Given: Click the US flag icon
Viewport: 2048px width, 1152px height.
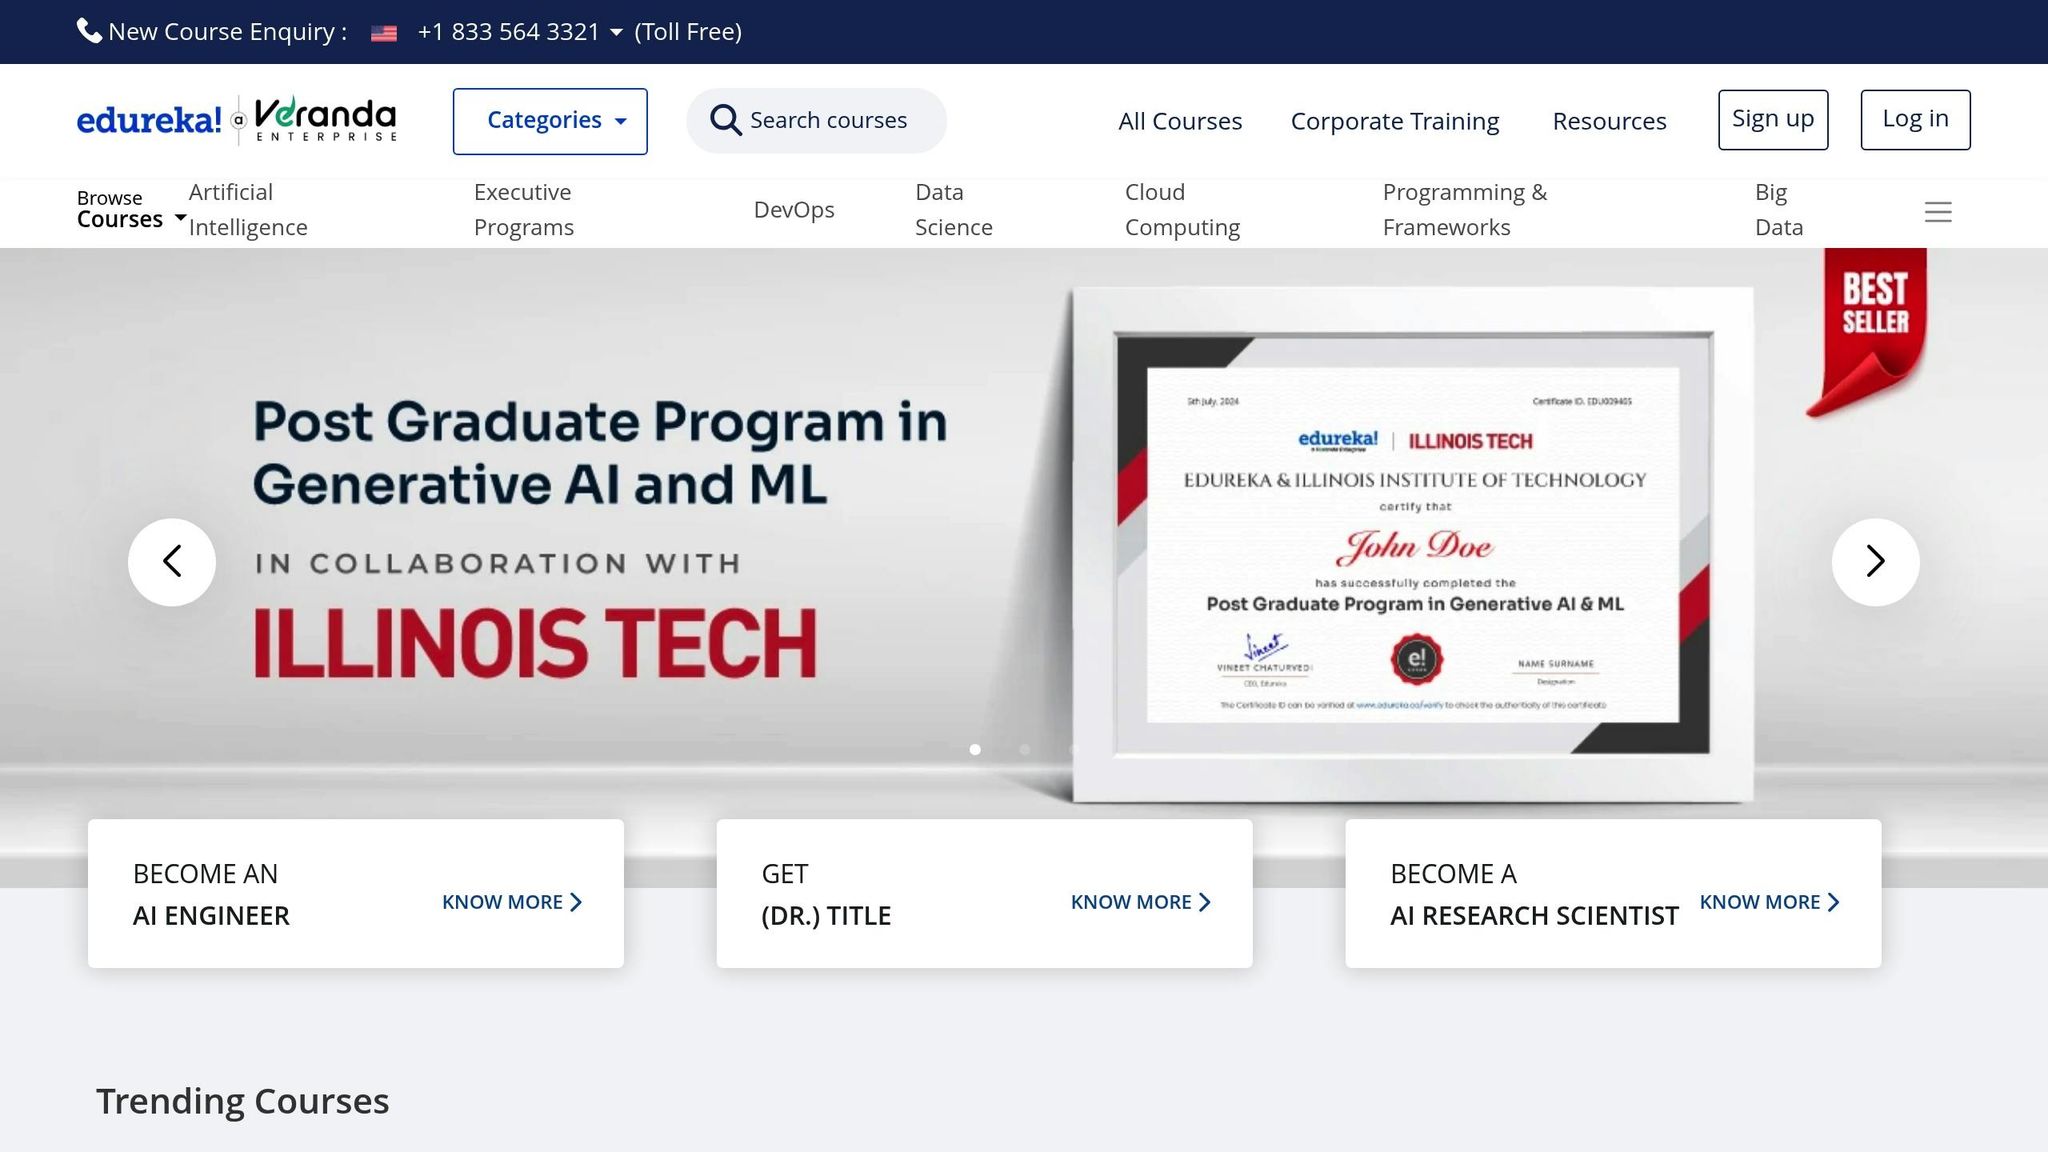Looking at the screenshot, I should [x=384, y=33].
